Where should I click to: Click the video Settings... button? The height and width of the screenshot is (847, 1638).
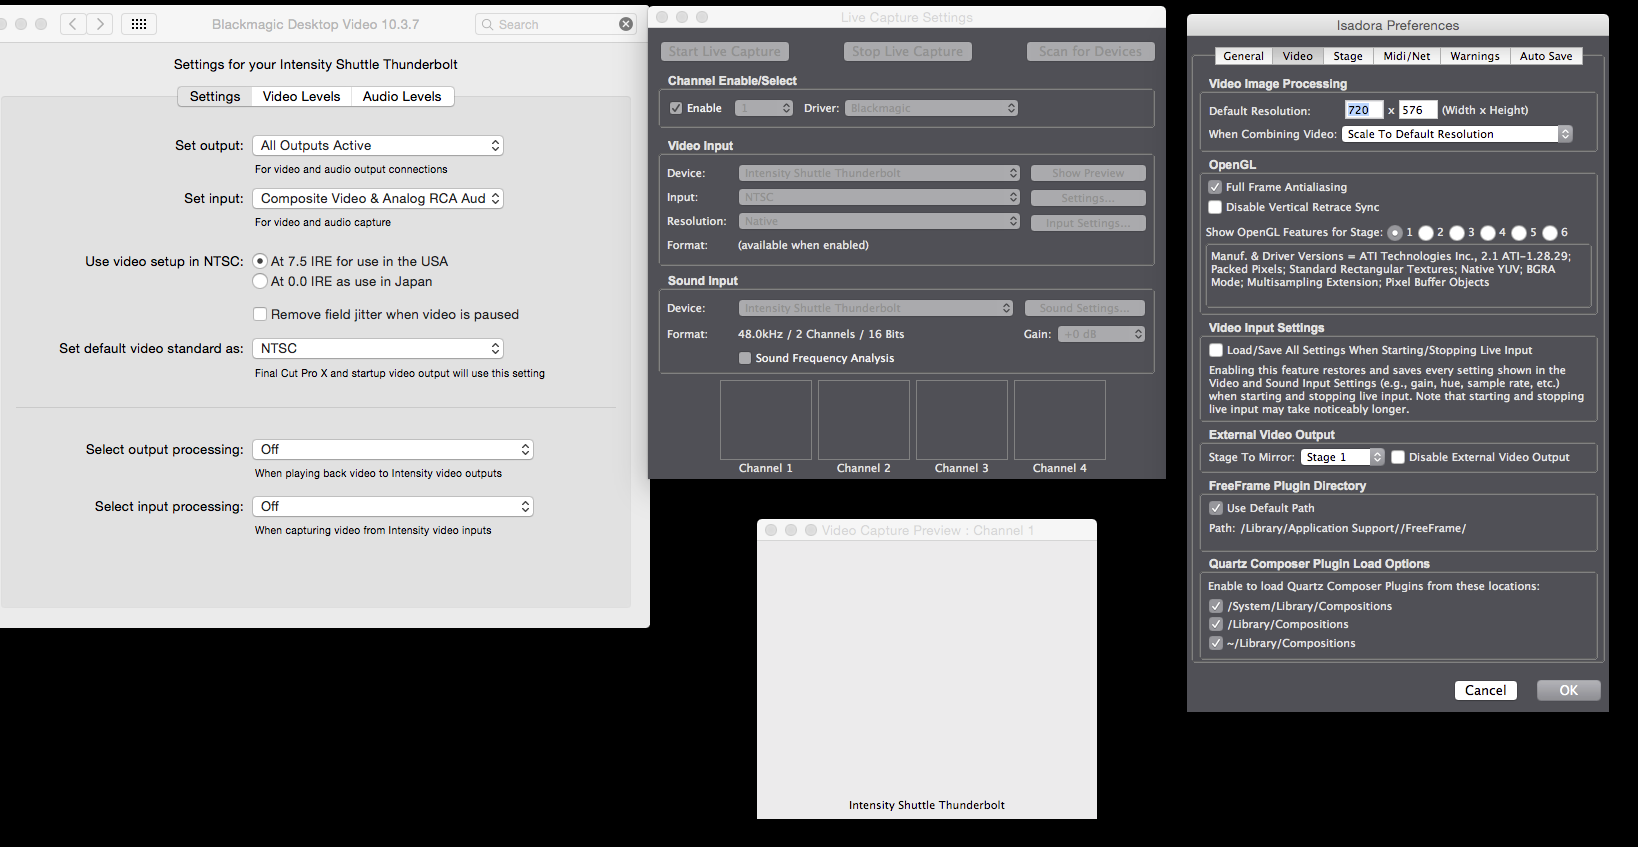click(1088, 198)
